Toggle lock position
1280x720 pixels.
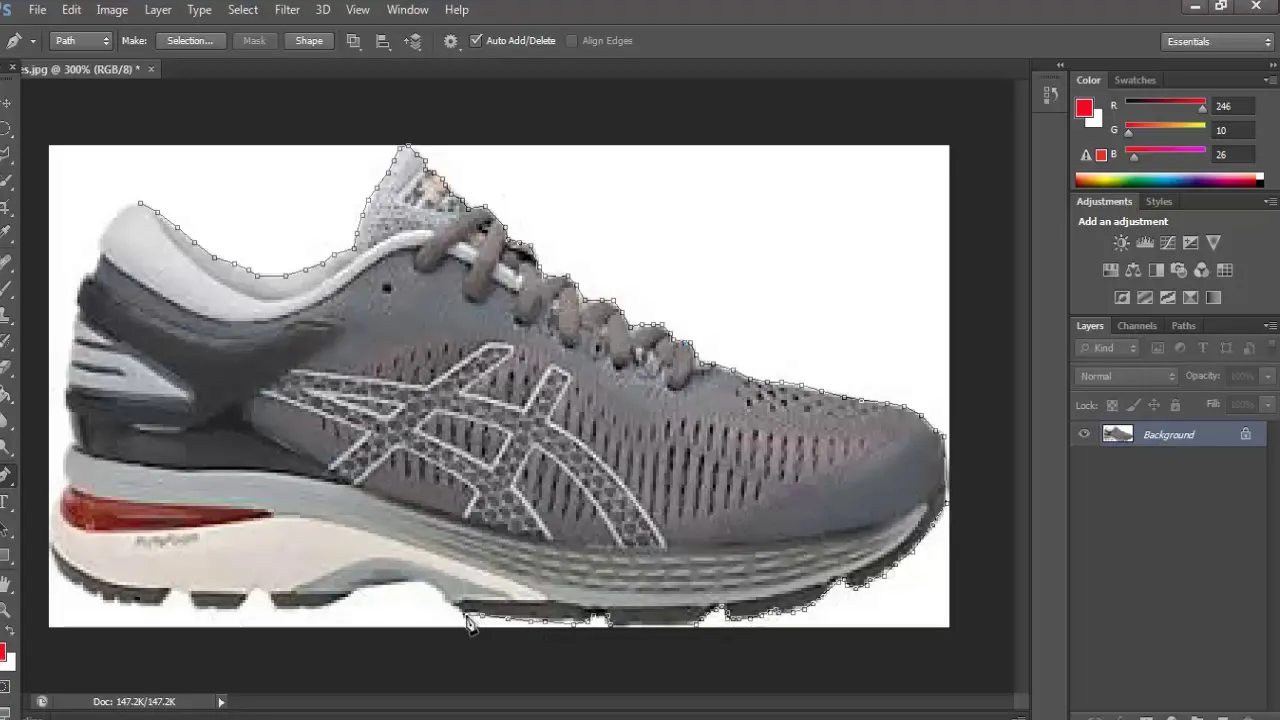1154,405
